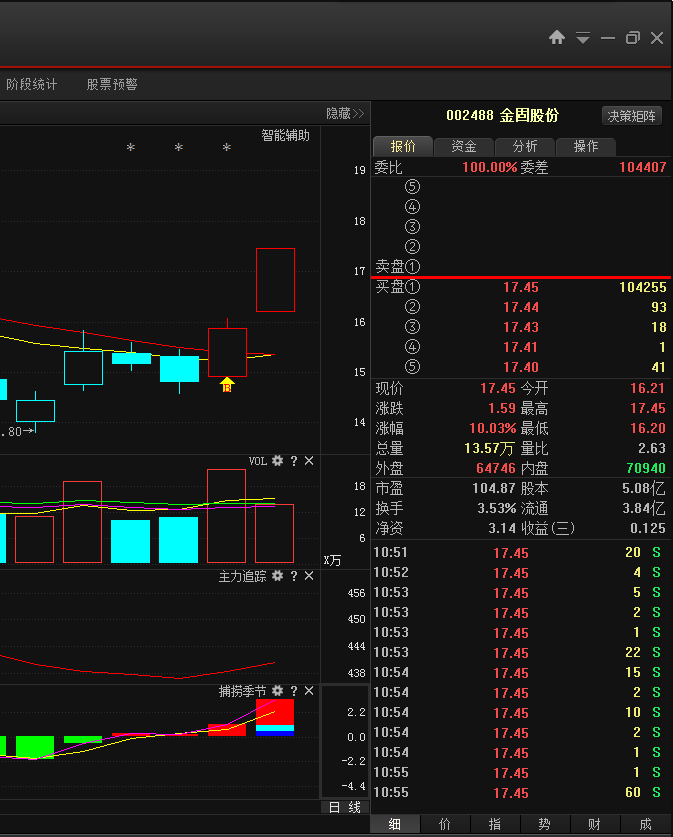Switch to the 资金 tab
Viewport: 673px width, 837px height.
464,146
